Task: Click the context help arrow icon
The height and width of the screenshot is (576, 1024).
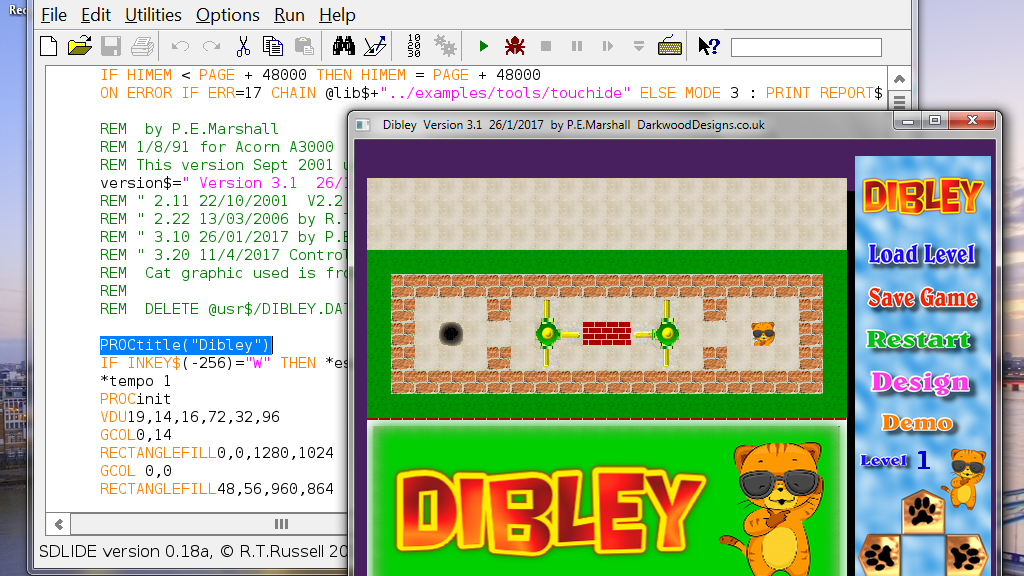Action: point(708,46)
